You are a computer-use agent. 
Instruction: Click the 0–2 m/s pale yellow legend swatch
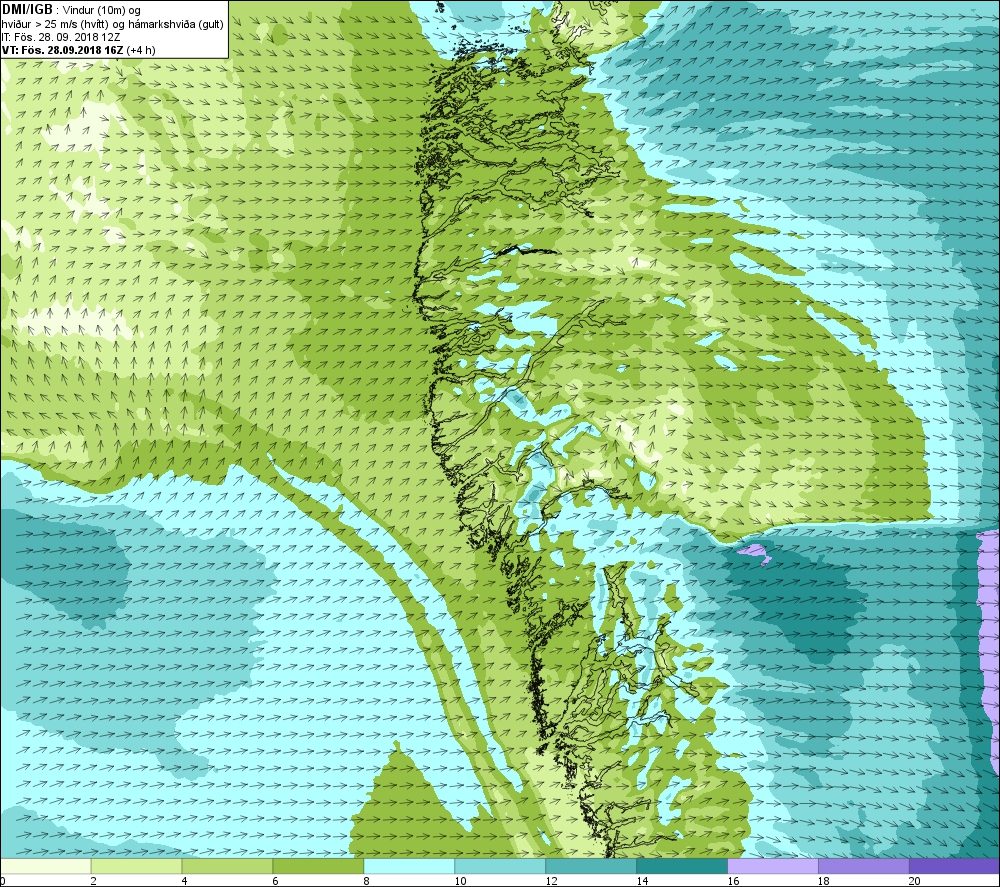(x=45, y=866)
